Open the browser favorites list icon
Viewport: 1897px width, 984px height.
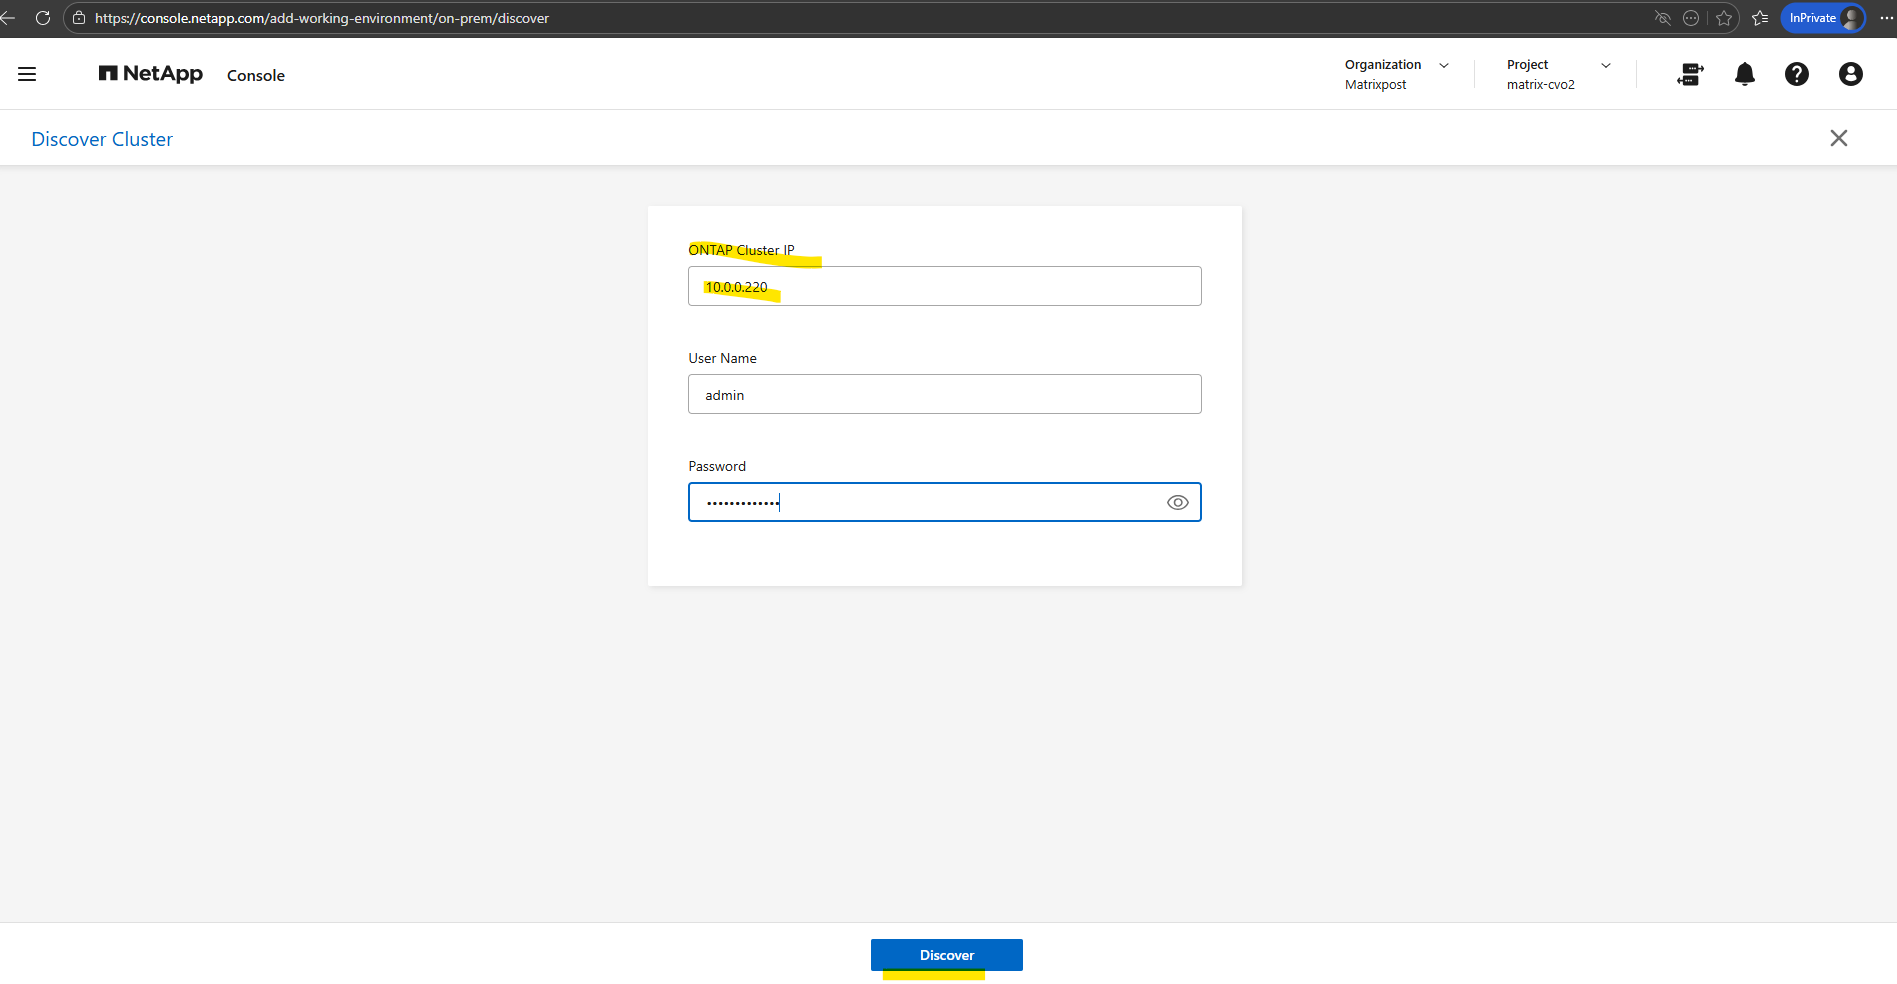pos(1760,18)
